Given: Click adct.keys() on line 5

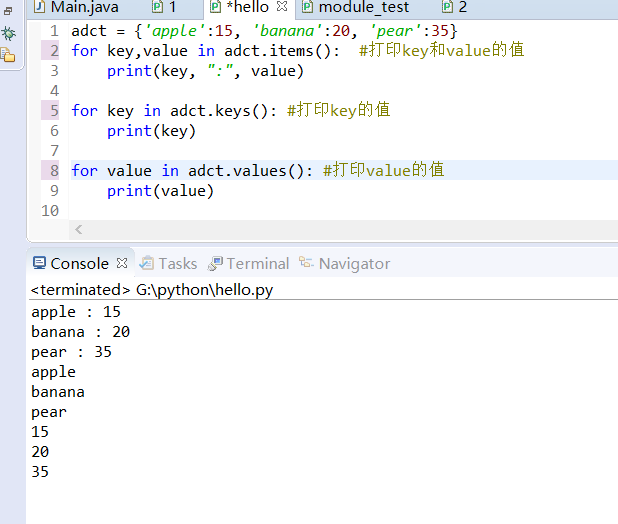Looking at the screenshot, I should point(219,111).
